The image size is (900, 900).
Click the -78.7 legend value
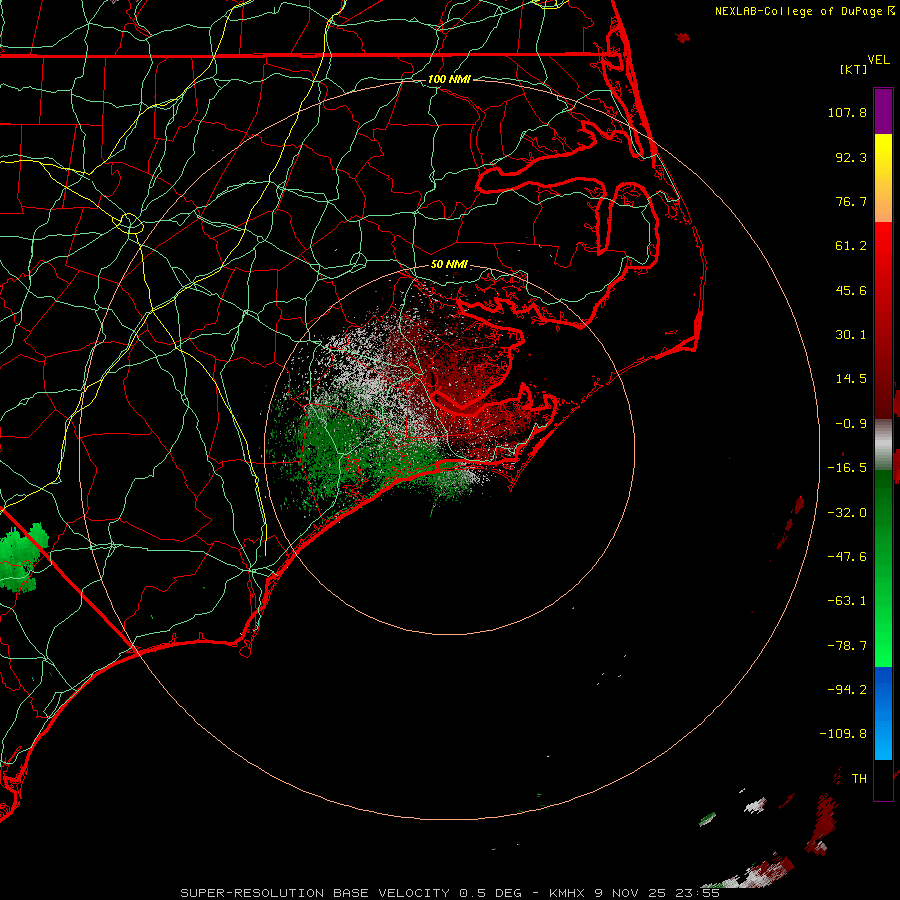coord(847,646)
